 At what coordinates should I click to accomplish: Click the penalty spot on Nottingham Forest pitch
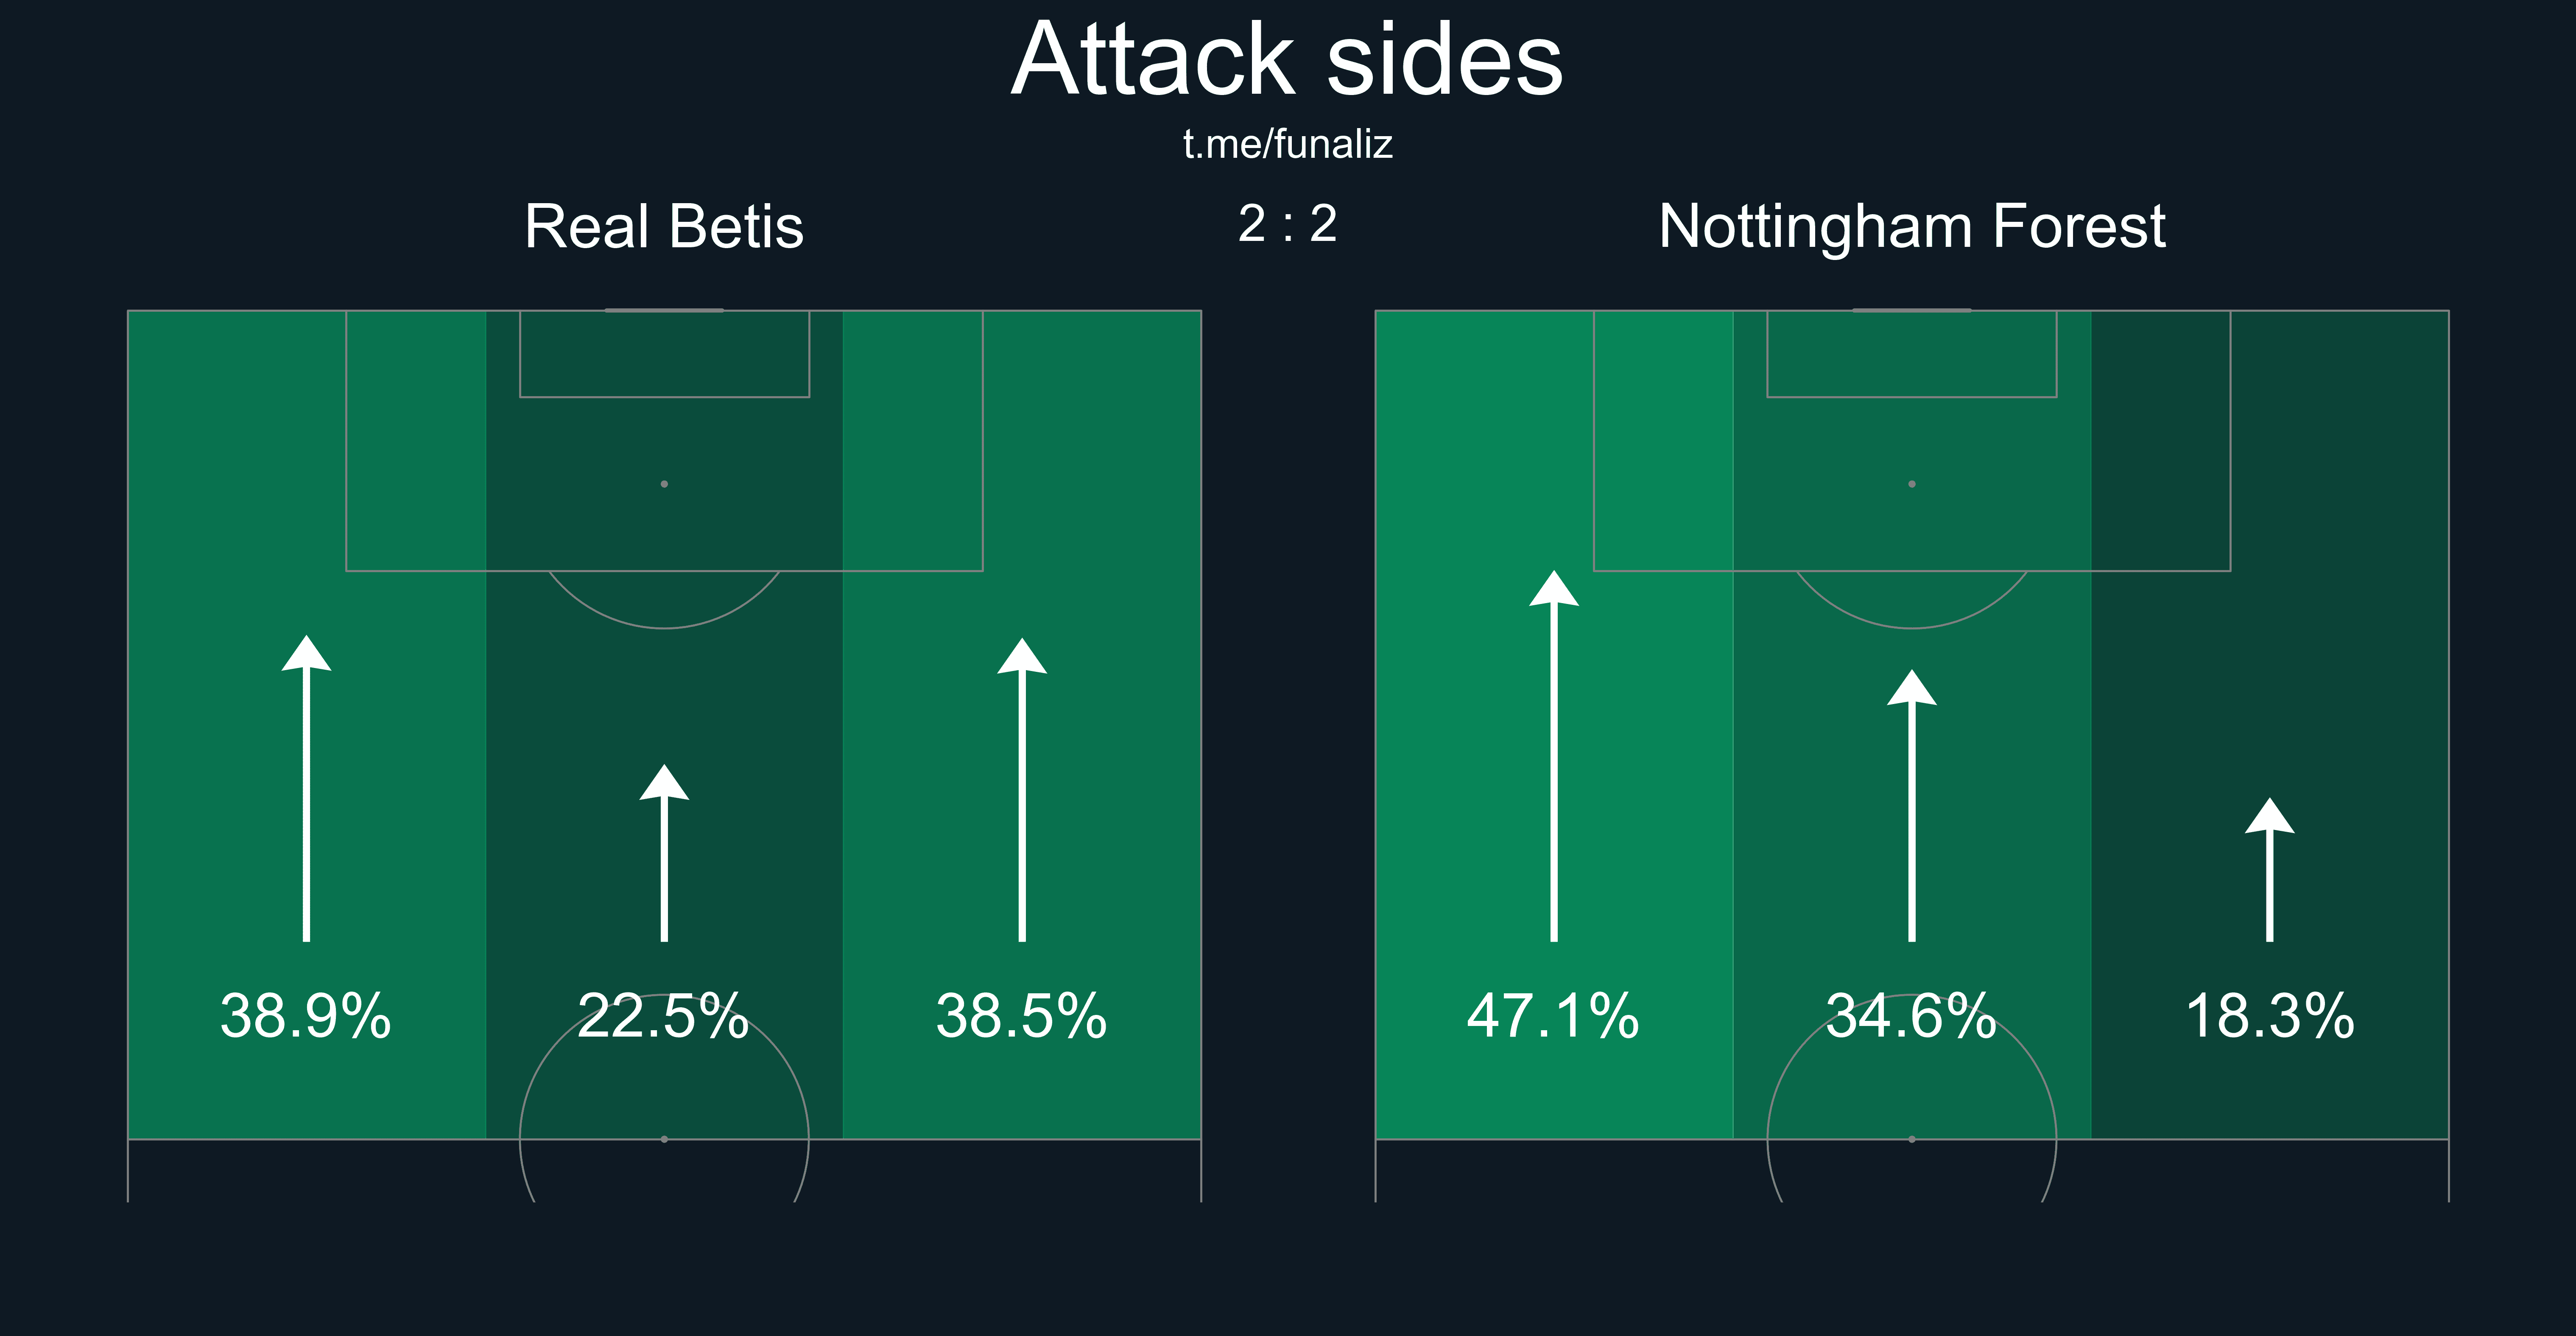click(1912, 484)
